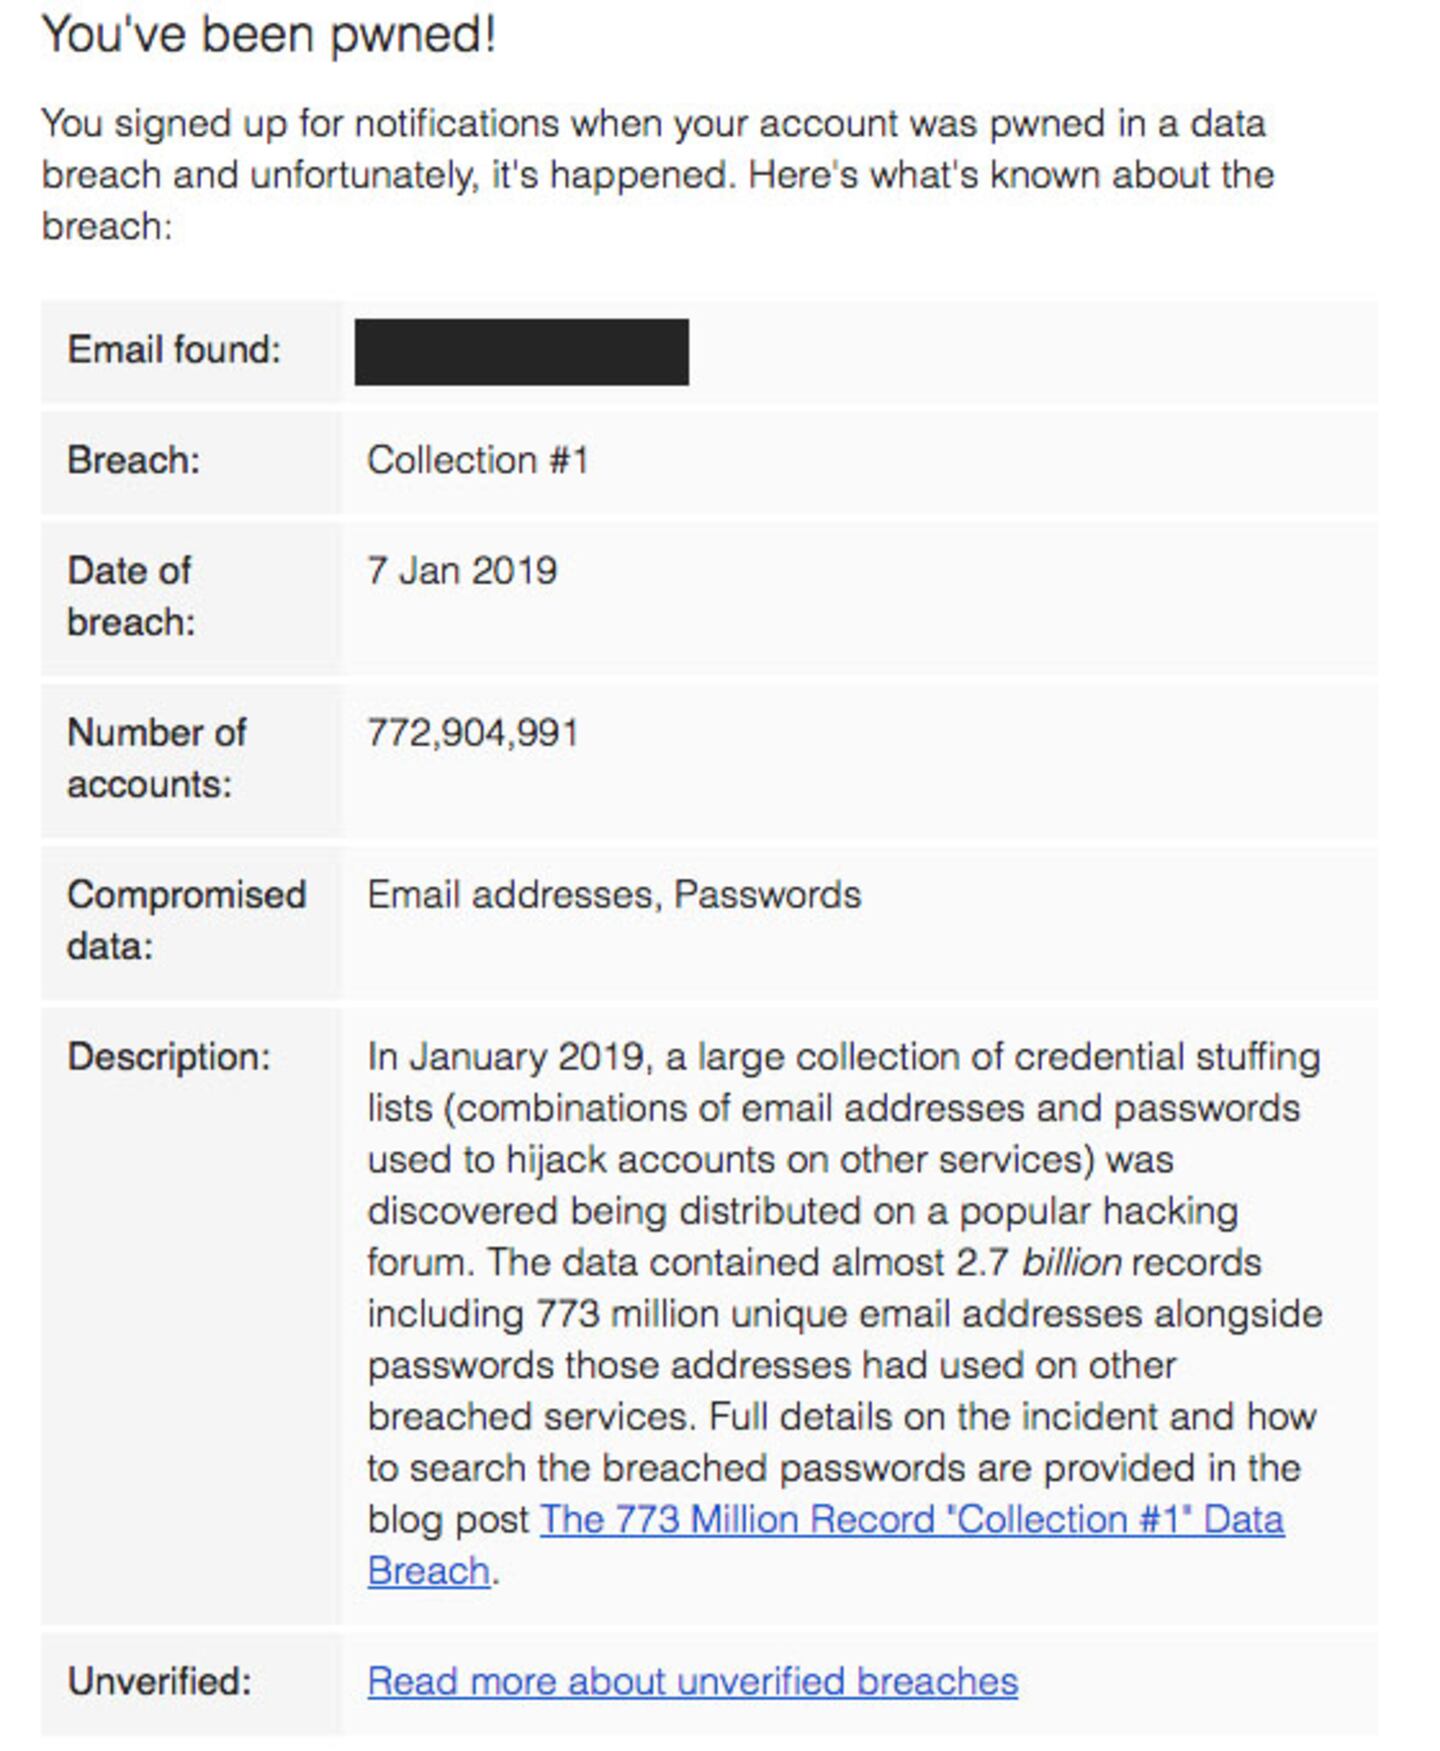The image size is (1440, 1751).
Task: Click the intro paragraph about notifications signup
Action: pos(657,175)
